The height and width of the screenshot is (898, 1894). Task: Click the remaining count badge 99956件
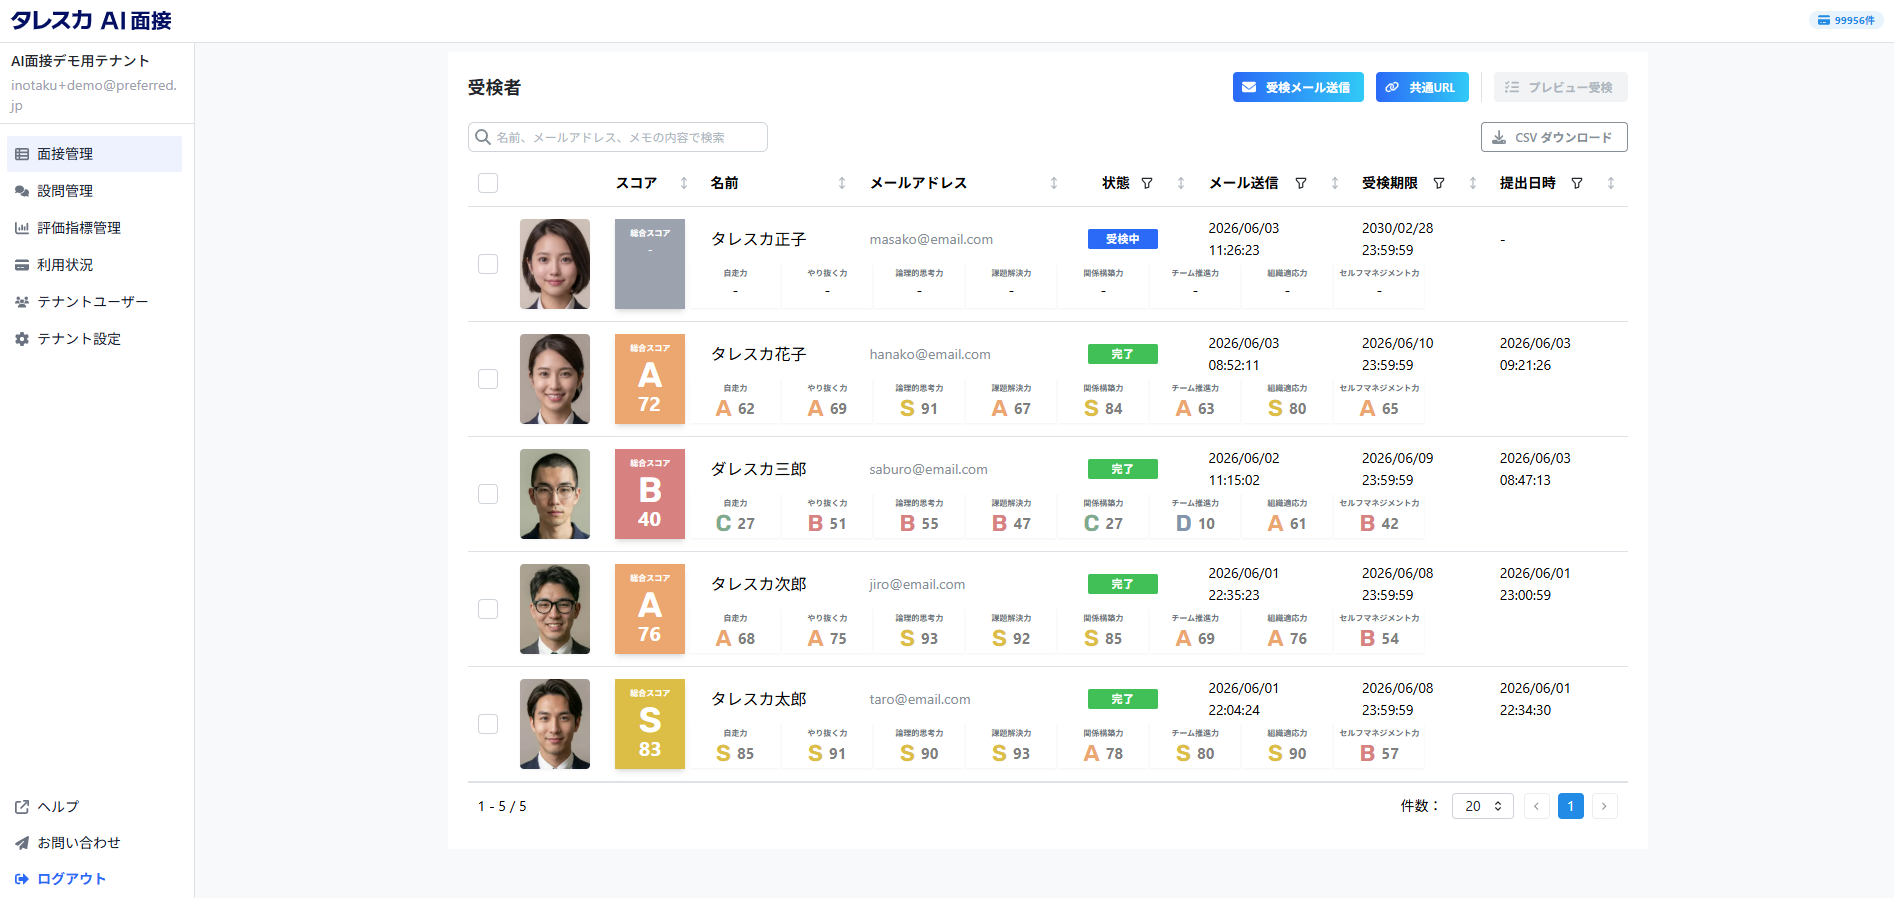(1846, 20)
